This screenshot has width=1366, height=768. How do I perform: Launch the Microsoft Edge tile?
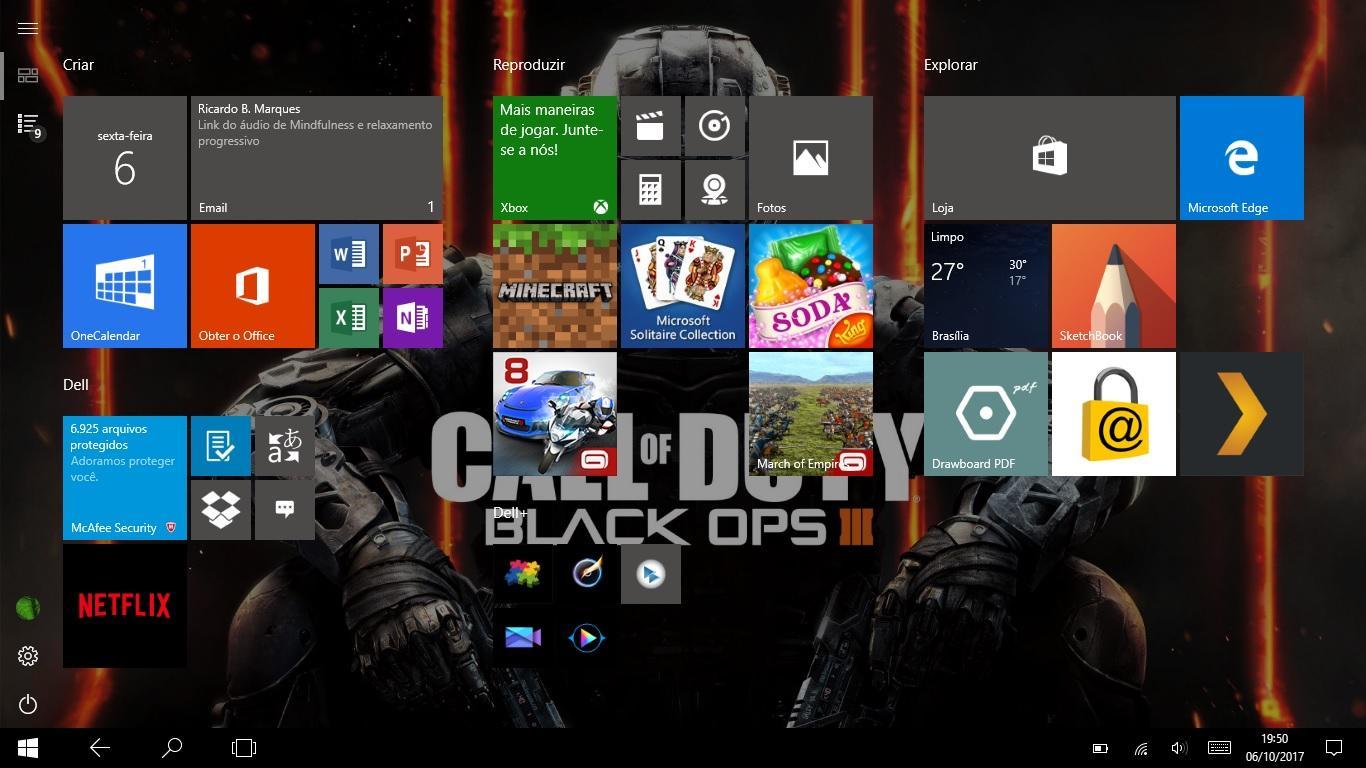[1242, 158]
